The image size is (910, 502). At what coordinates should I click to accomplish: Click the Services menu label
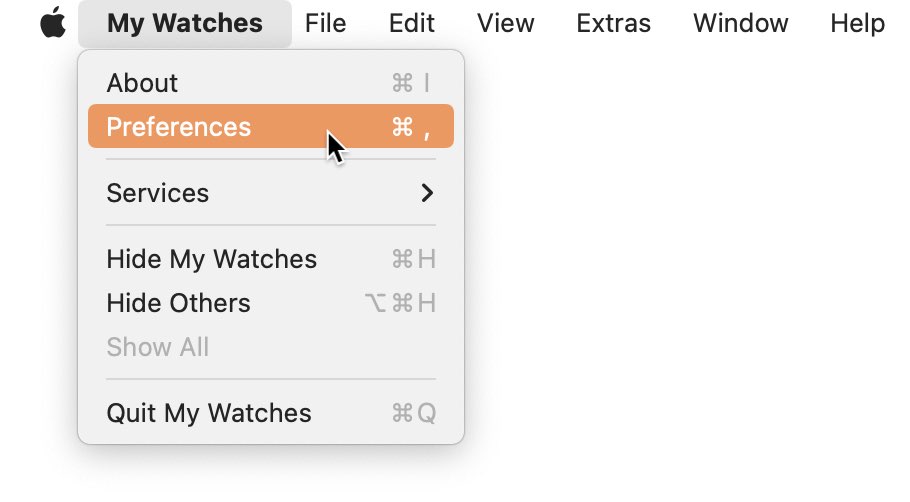point(157,193)
